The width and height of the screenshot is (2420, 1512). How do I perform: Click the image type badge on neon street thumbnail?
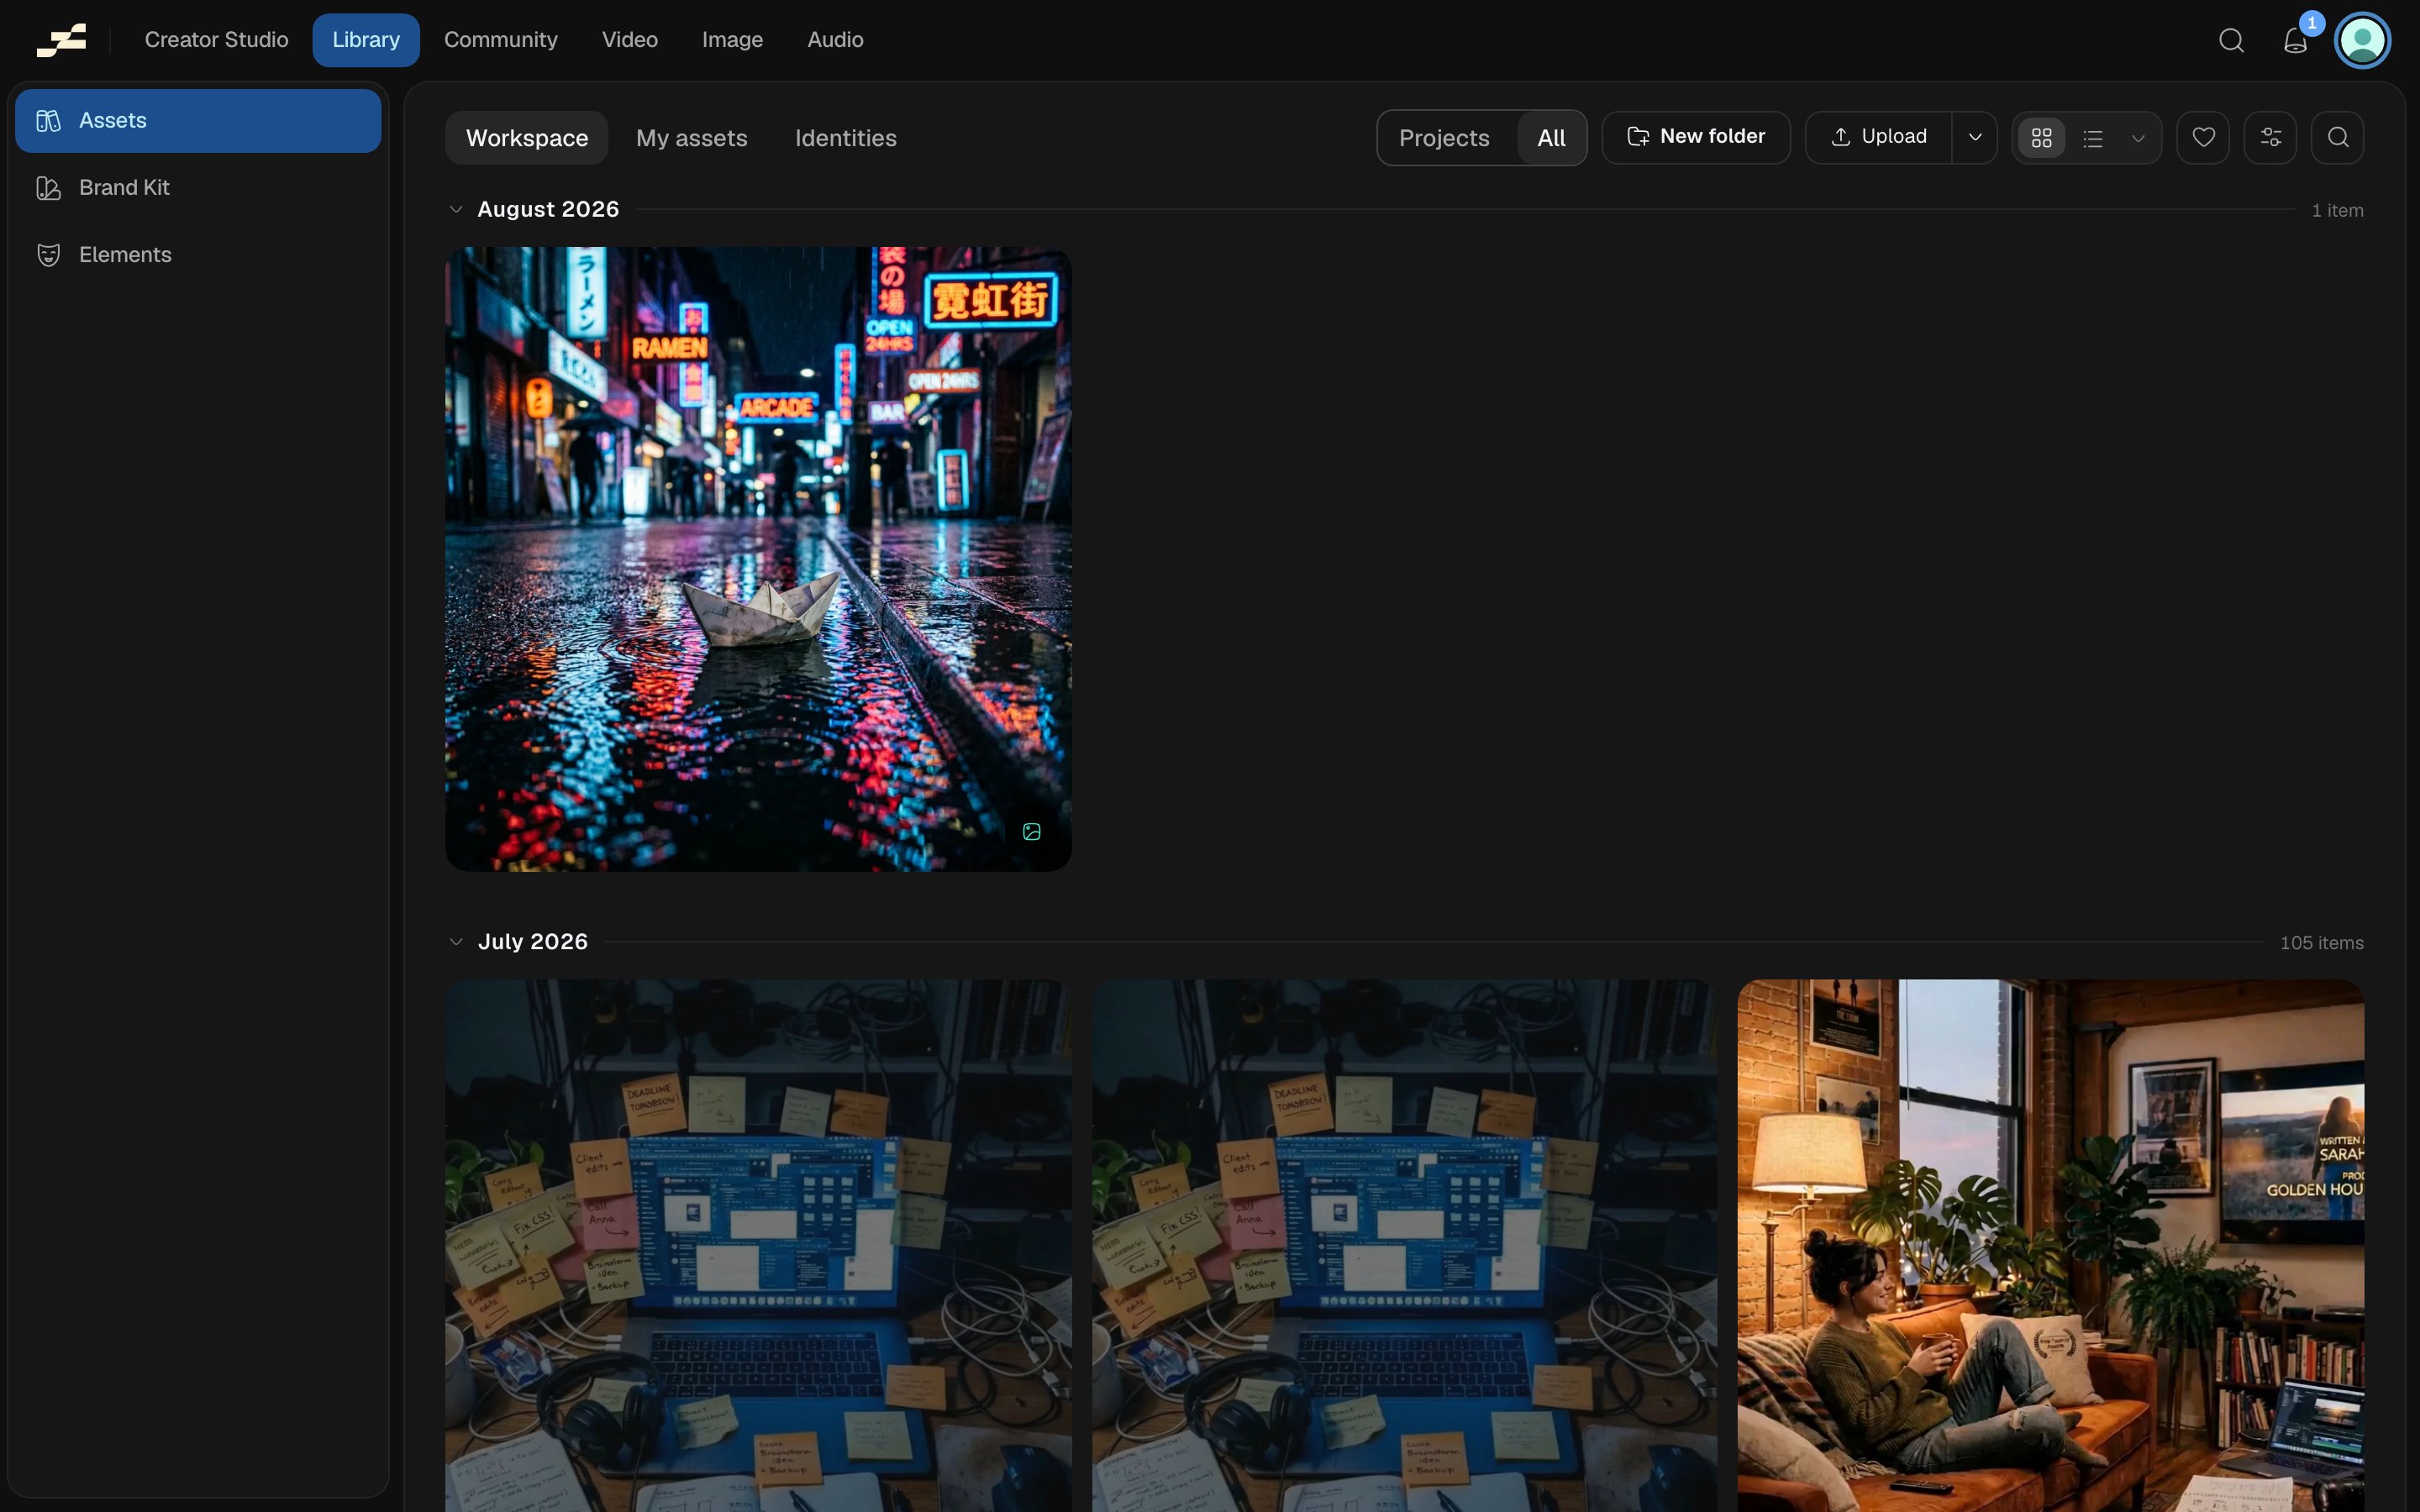(x=1031, y=832)
